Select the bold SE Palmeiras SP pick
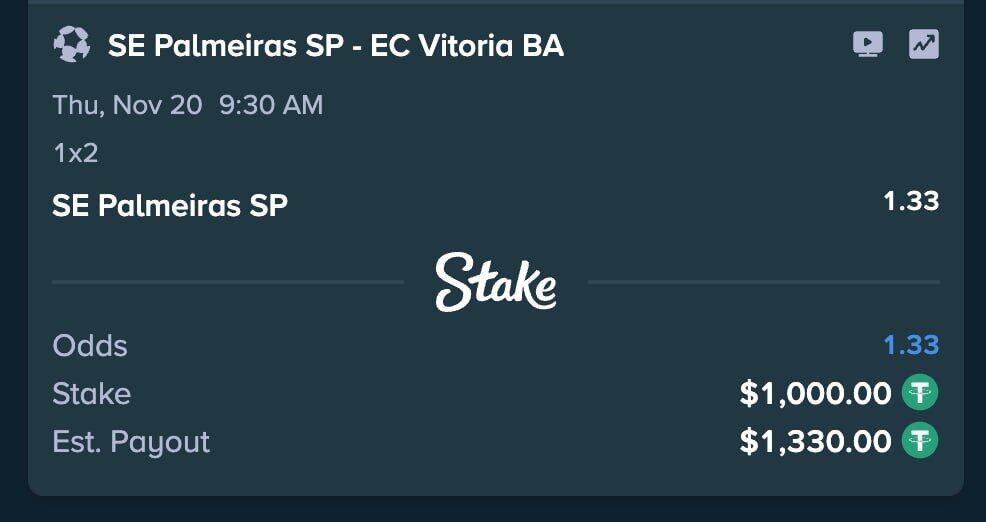Viewport: 986px width, 522px height. pyautogui.click(x=170, y=206)
